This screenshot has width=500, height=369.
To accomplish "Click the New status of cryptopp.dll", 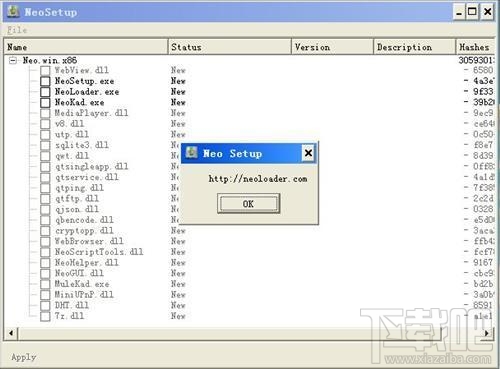I will tap(178, 231).
